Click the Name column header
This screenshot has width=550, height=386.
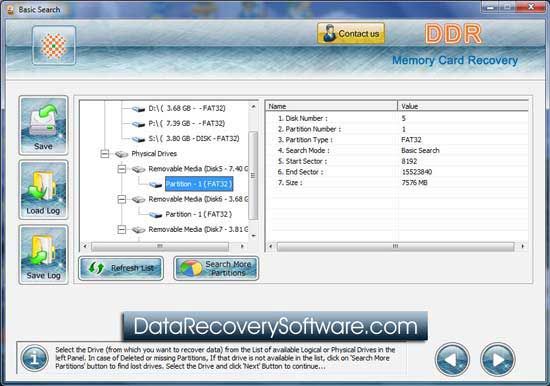pyautogui.click(x=331, y=106)
